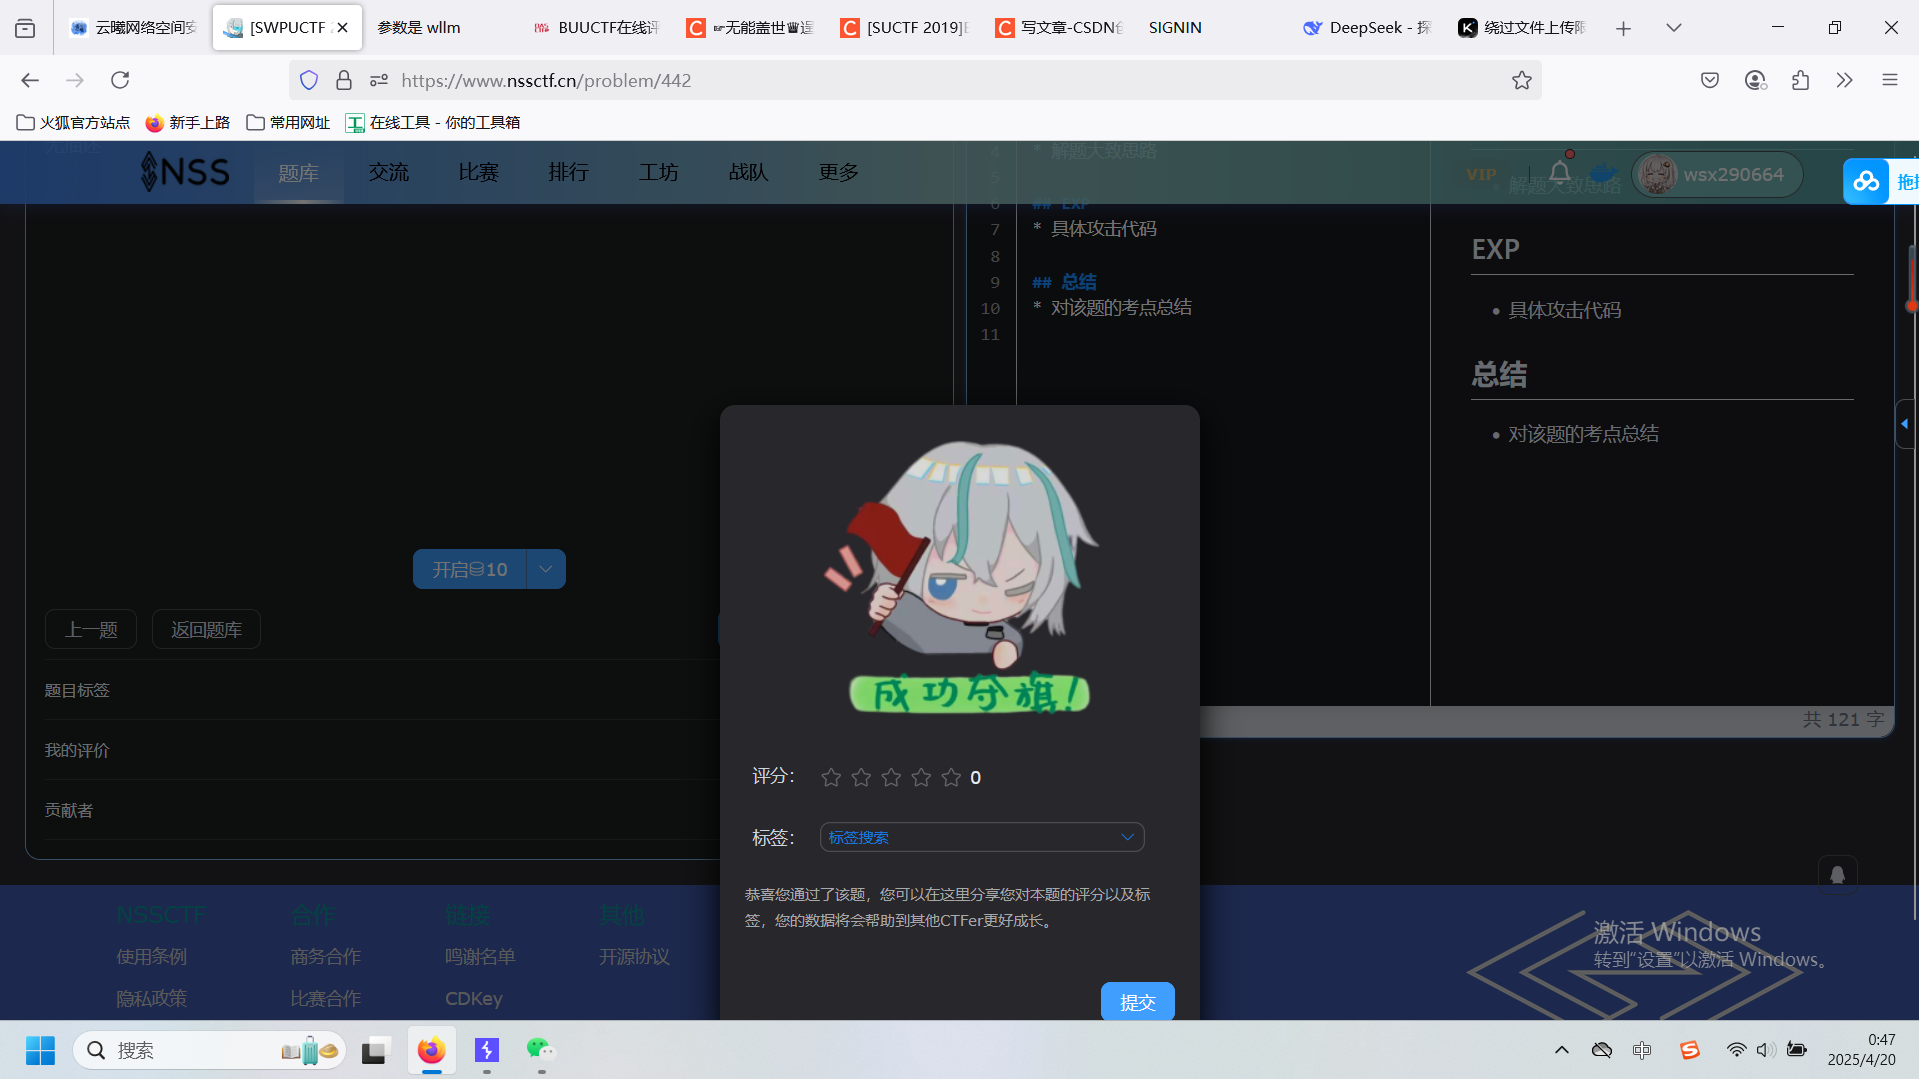This screenshot has height=1079, width=1919.
Task: Switch to BUUCTF在线评 tab
Action: pos(596,27)
